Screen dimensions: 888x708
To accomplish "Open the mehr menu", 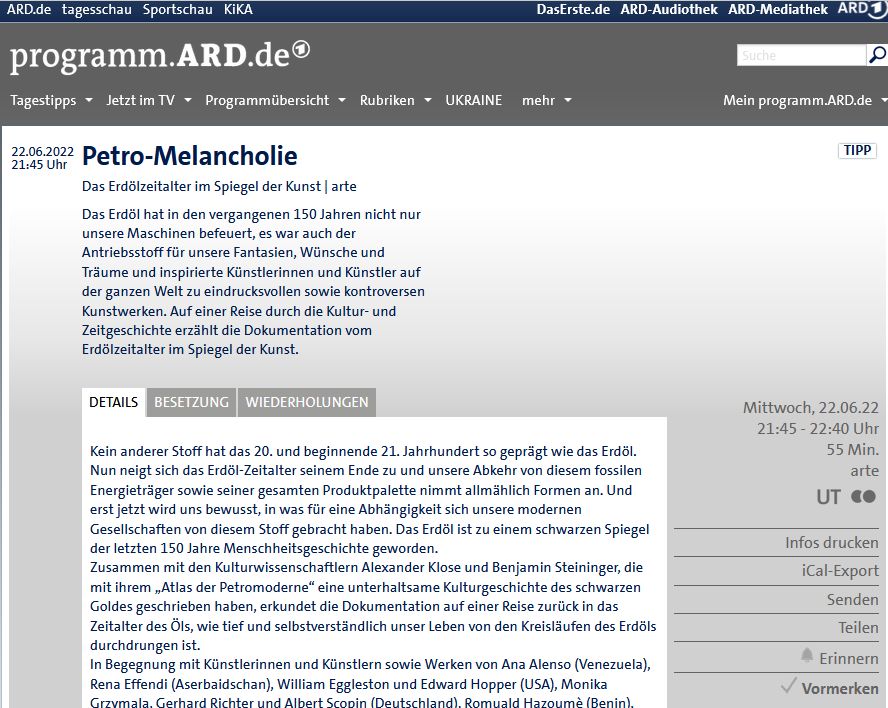I will 539,100.
